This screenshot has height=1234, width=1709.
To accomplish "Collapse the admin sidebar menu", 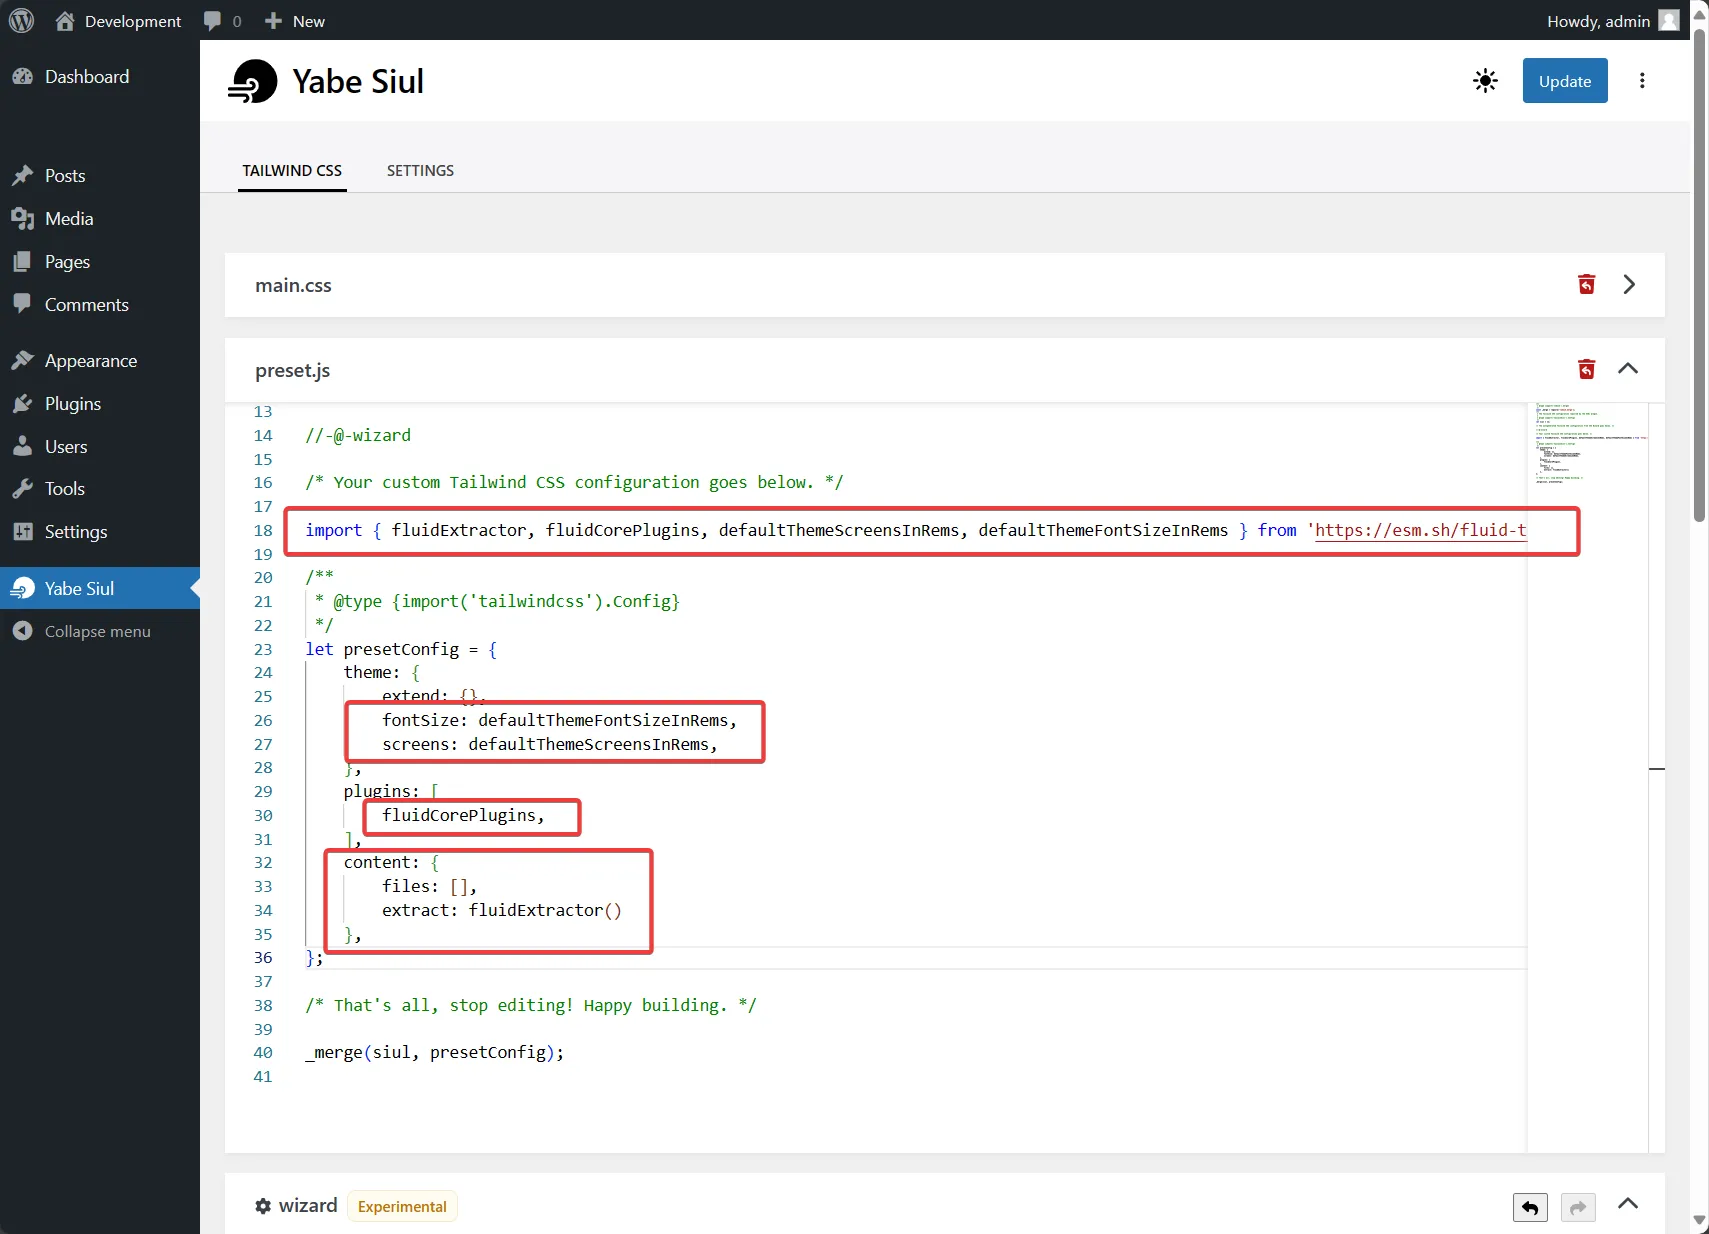I will point(98,632).
